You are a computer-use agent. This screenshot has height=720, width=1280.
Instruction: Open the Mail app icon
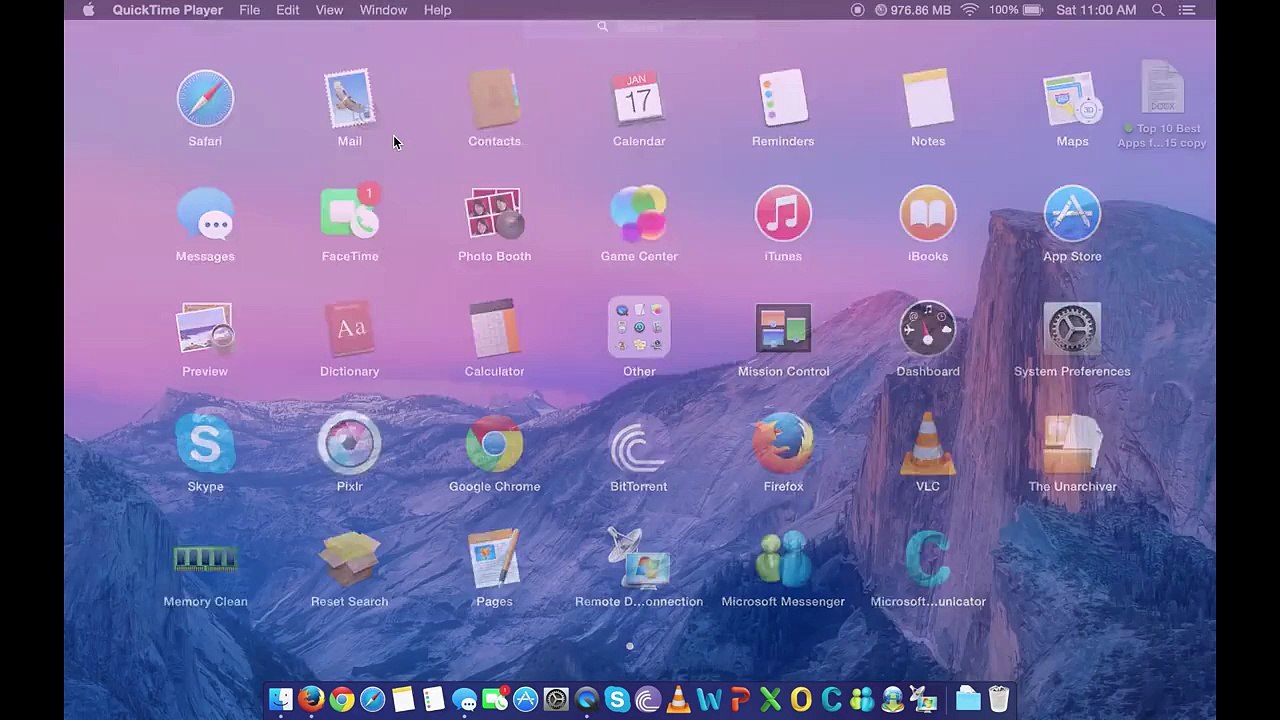coord(349,99)
